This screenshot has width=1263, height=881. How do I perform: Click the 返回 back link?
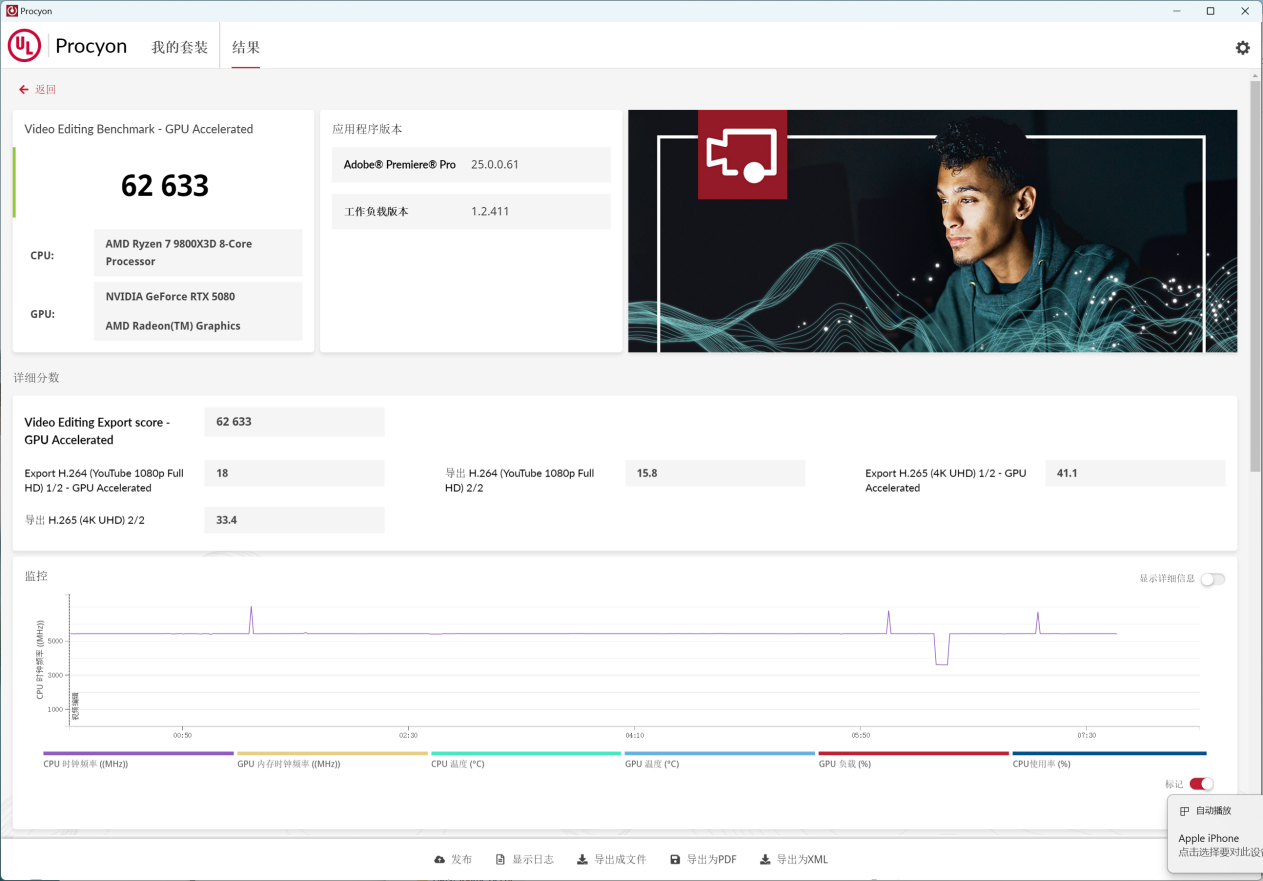(45, 90)
